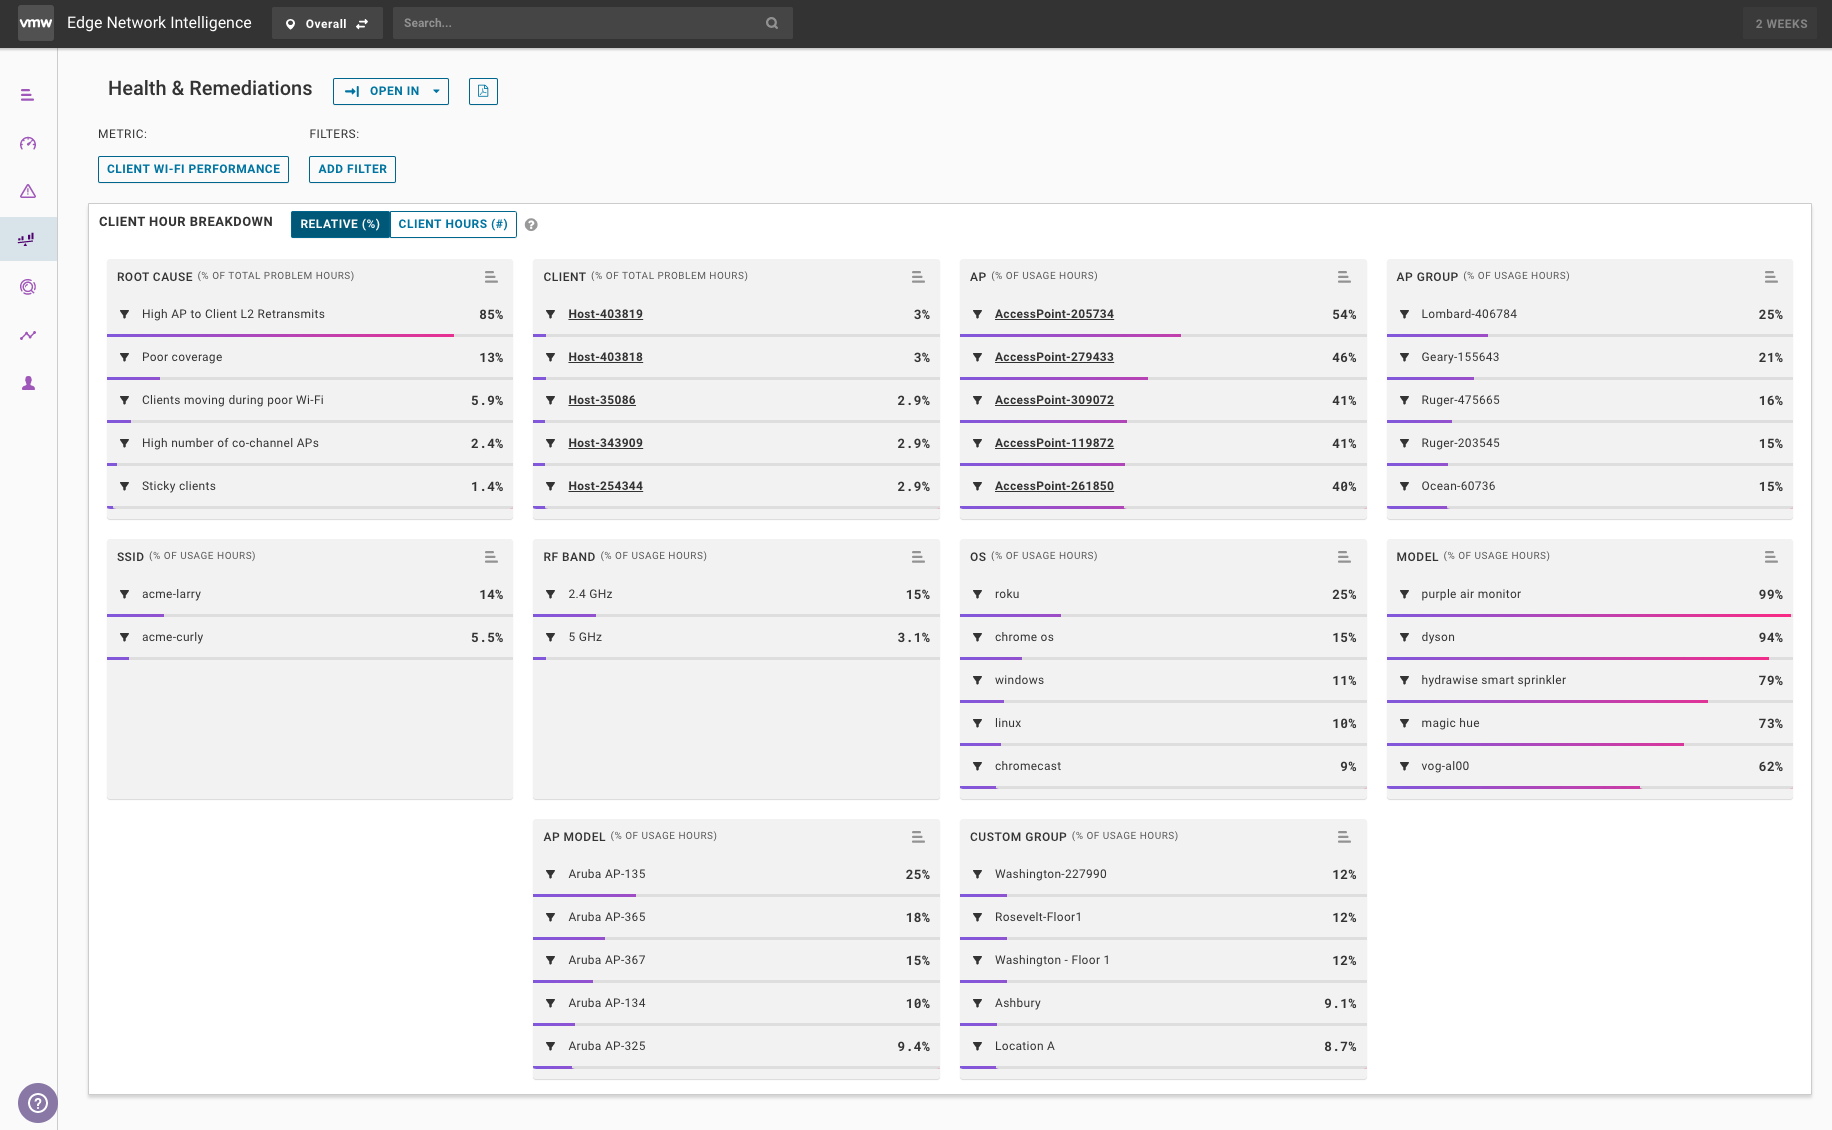Screen dimensions: 1832x1130
Task: Open the AP card menu icon
Action: [1344, 277]
